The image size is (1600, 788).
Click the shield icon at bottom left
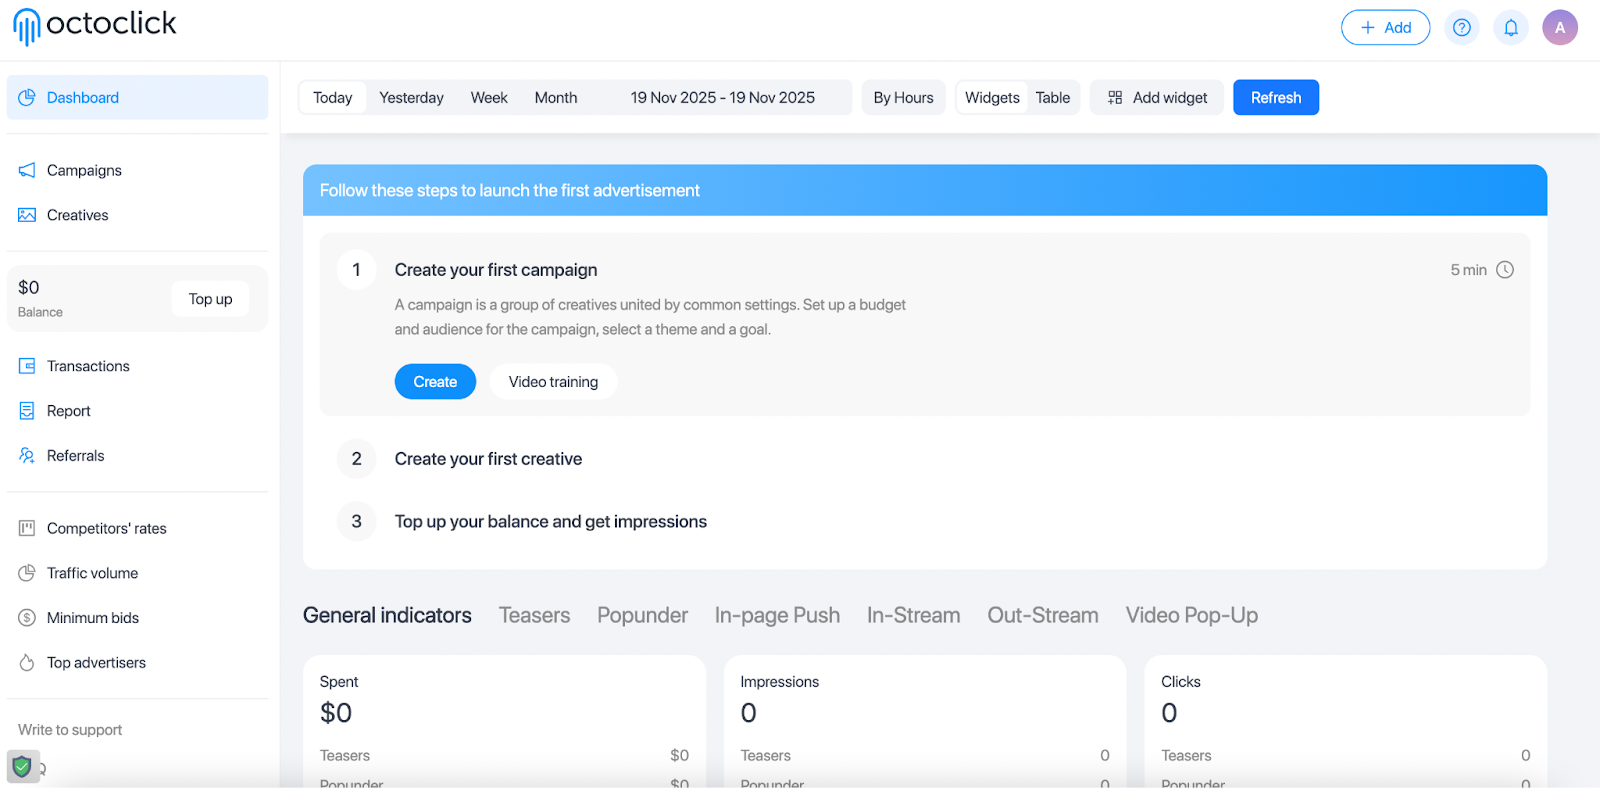point(22,767)
